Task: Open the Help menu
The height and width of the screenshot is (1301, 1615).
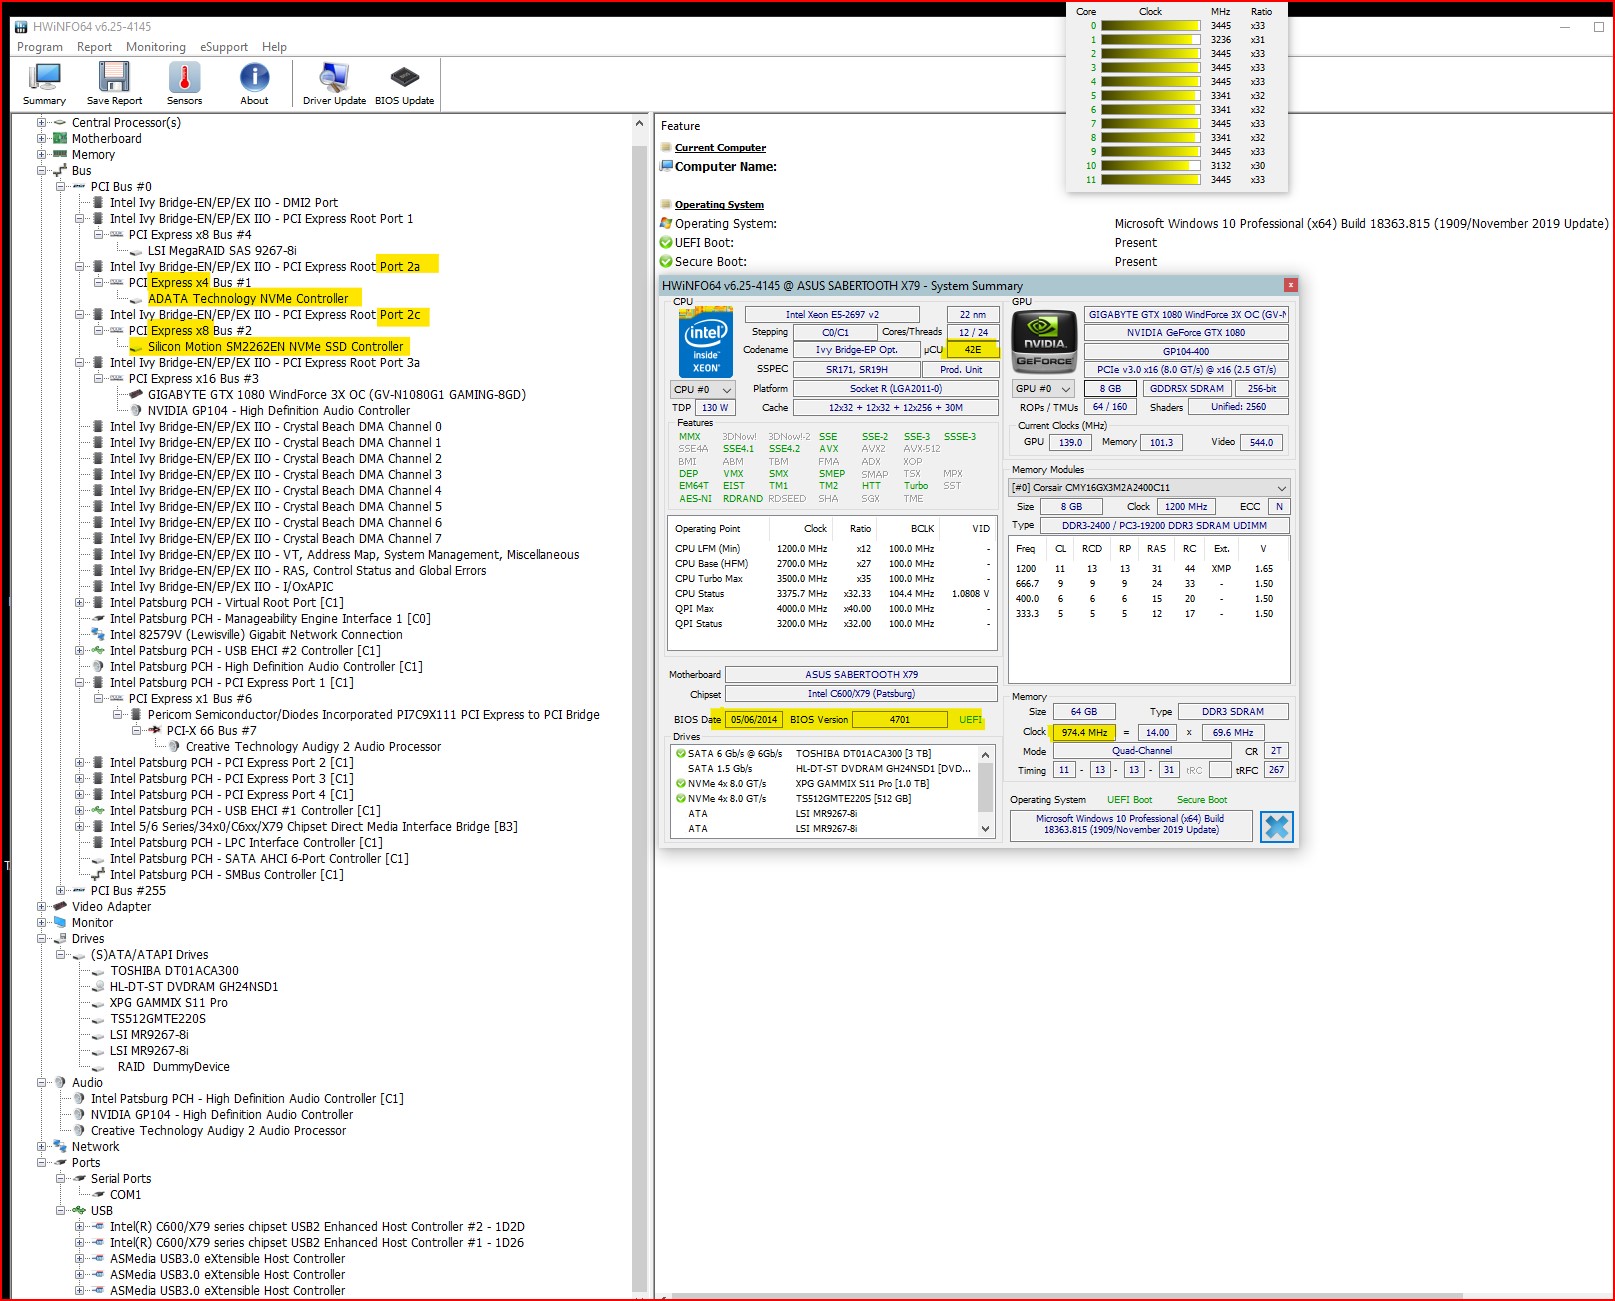Action: pyautogui.click(x=274, y=47)
